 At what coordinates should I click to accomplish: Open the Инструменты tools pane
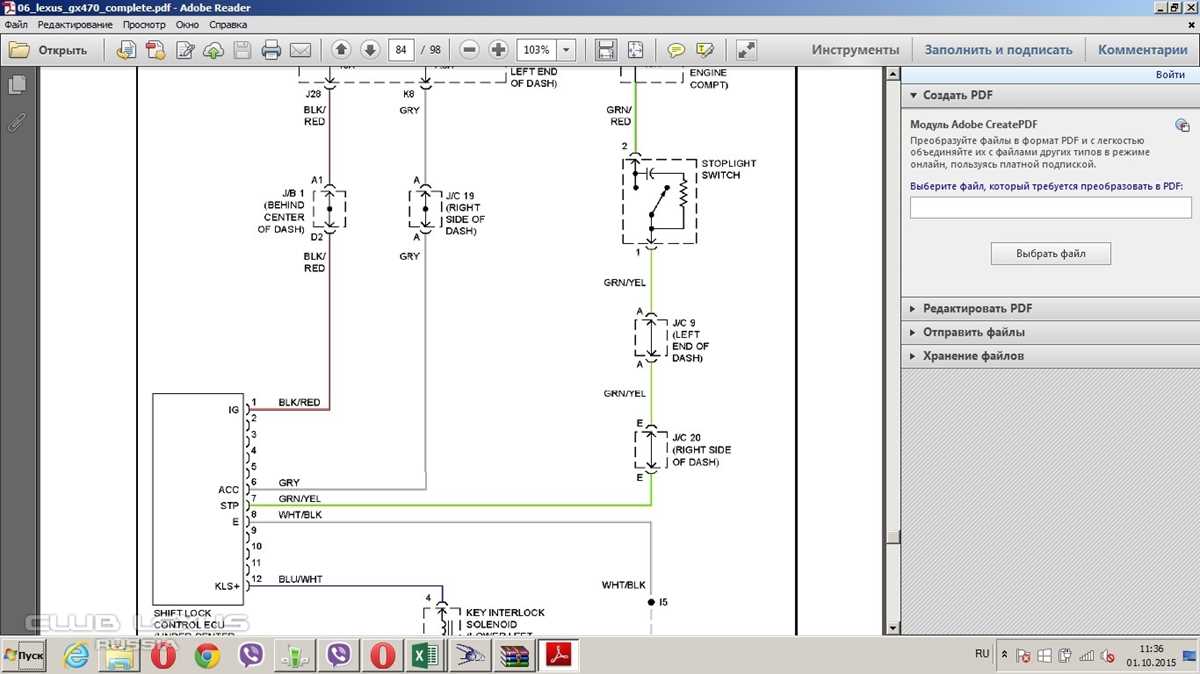(855, 49)
